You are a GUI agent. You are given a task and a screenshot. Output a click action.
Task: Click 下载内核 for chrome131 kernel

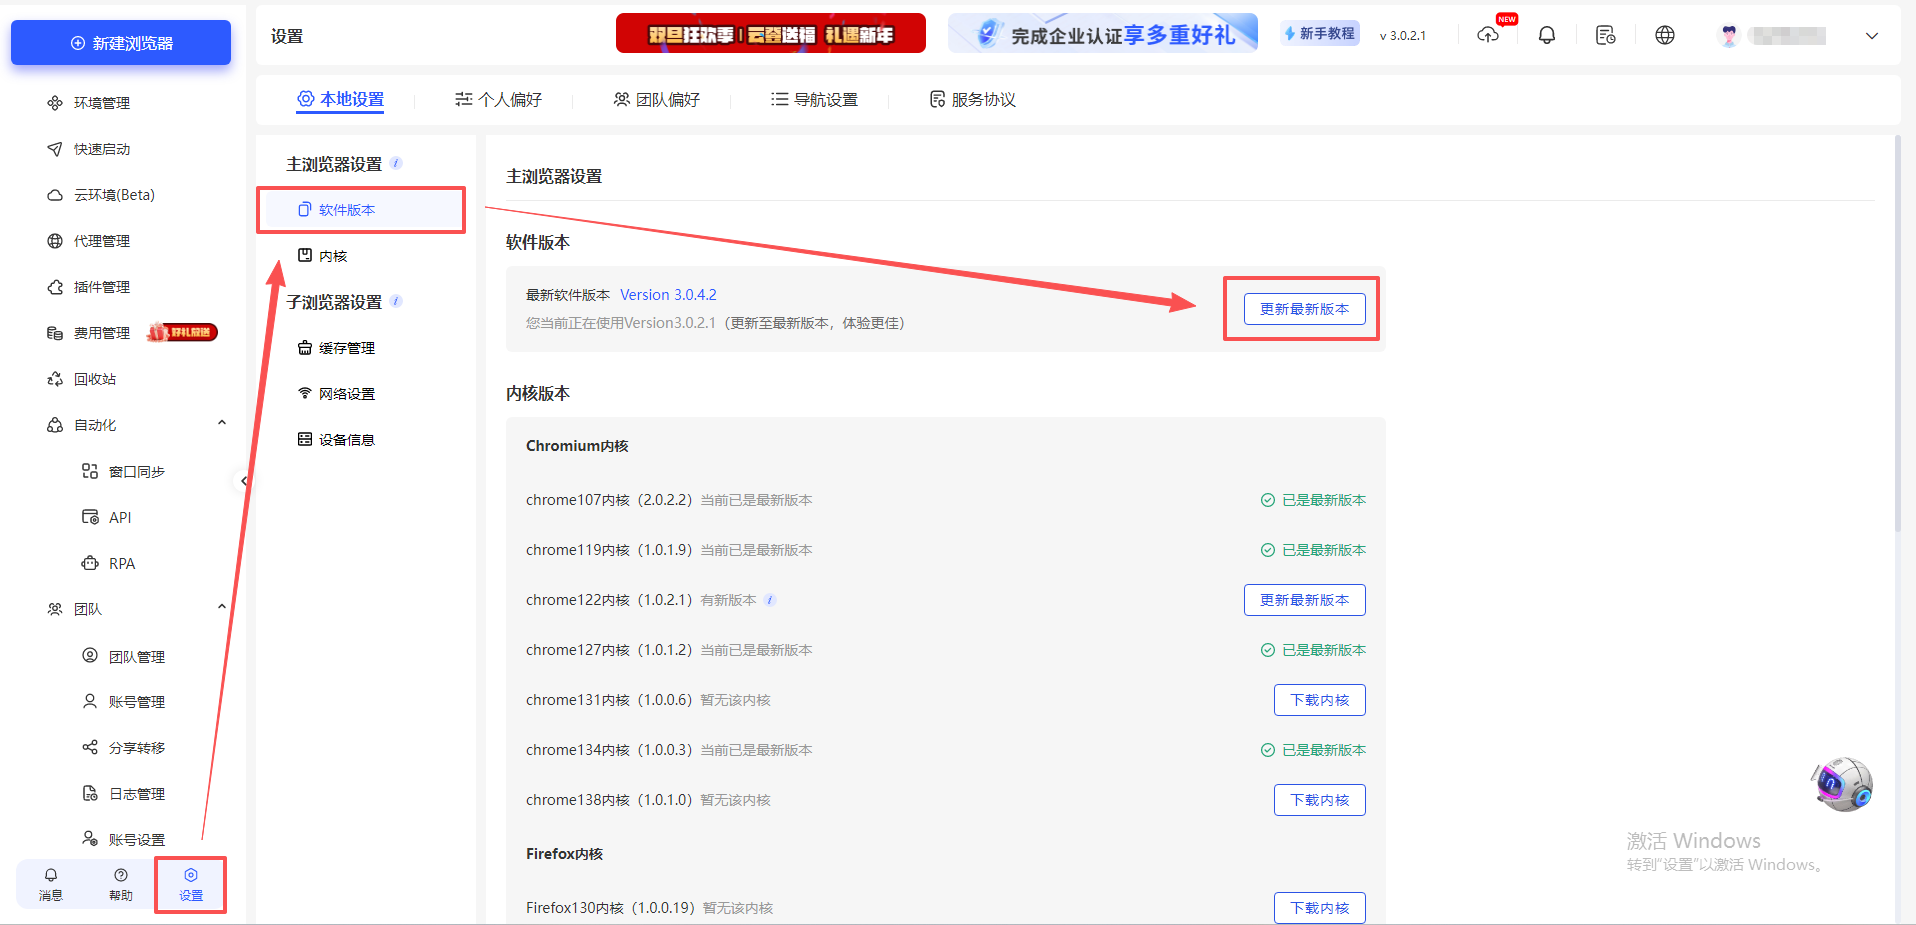click(1319, 699)
